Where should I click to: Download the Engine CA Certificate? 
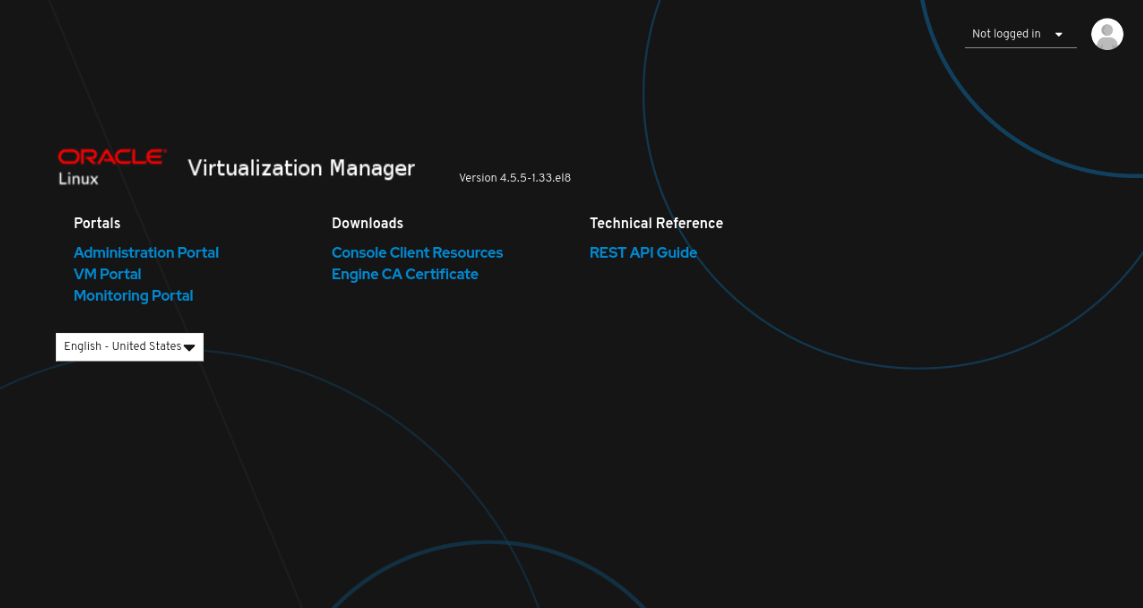coord(405,274)
